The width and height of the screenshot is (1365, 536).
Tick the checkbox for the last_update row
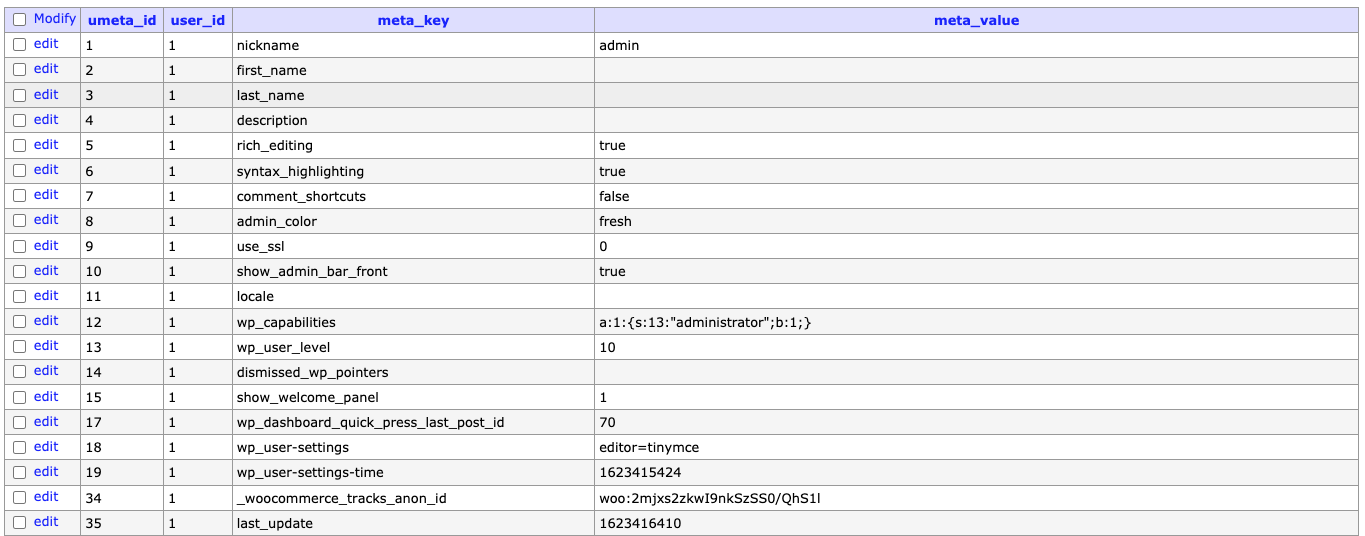(x=19, y=523)
